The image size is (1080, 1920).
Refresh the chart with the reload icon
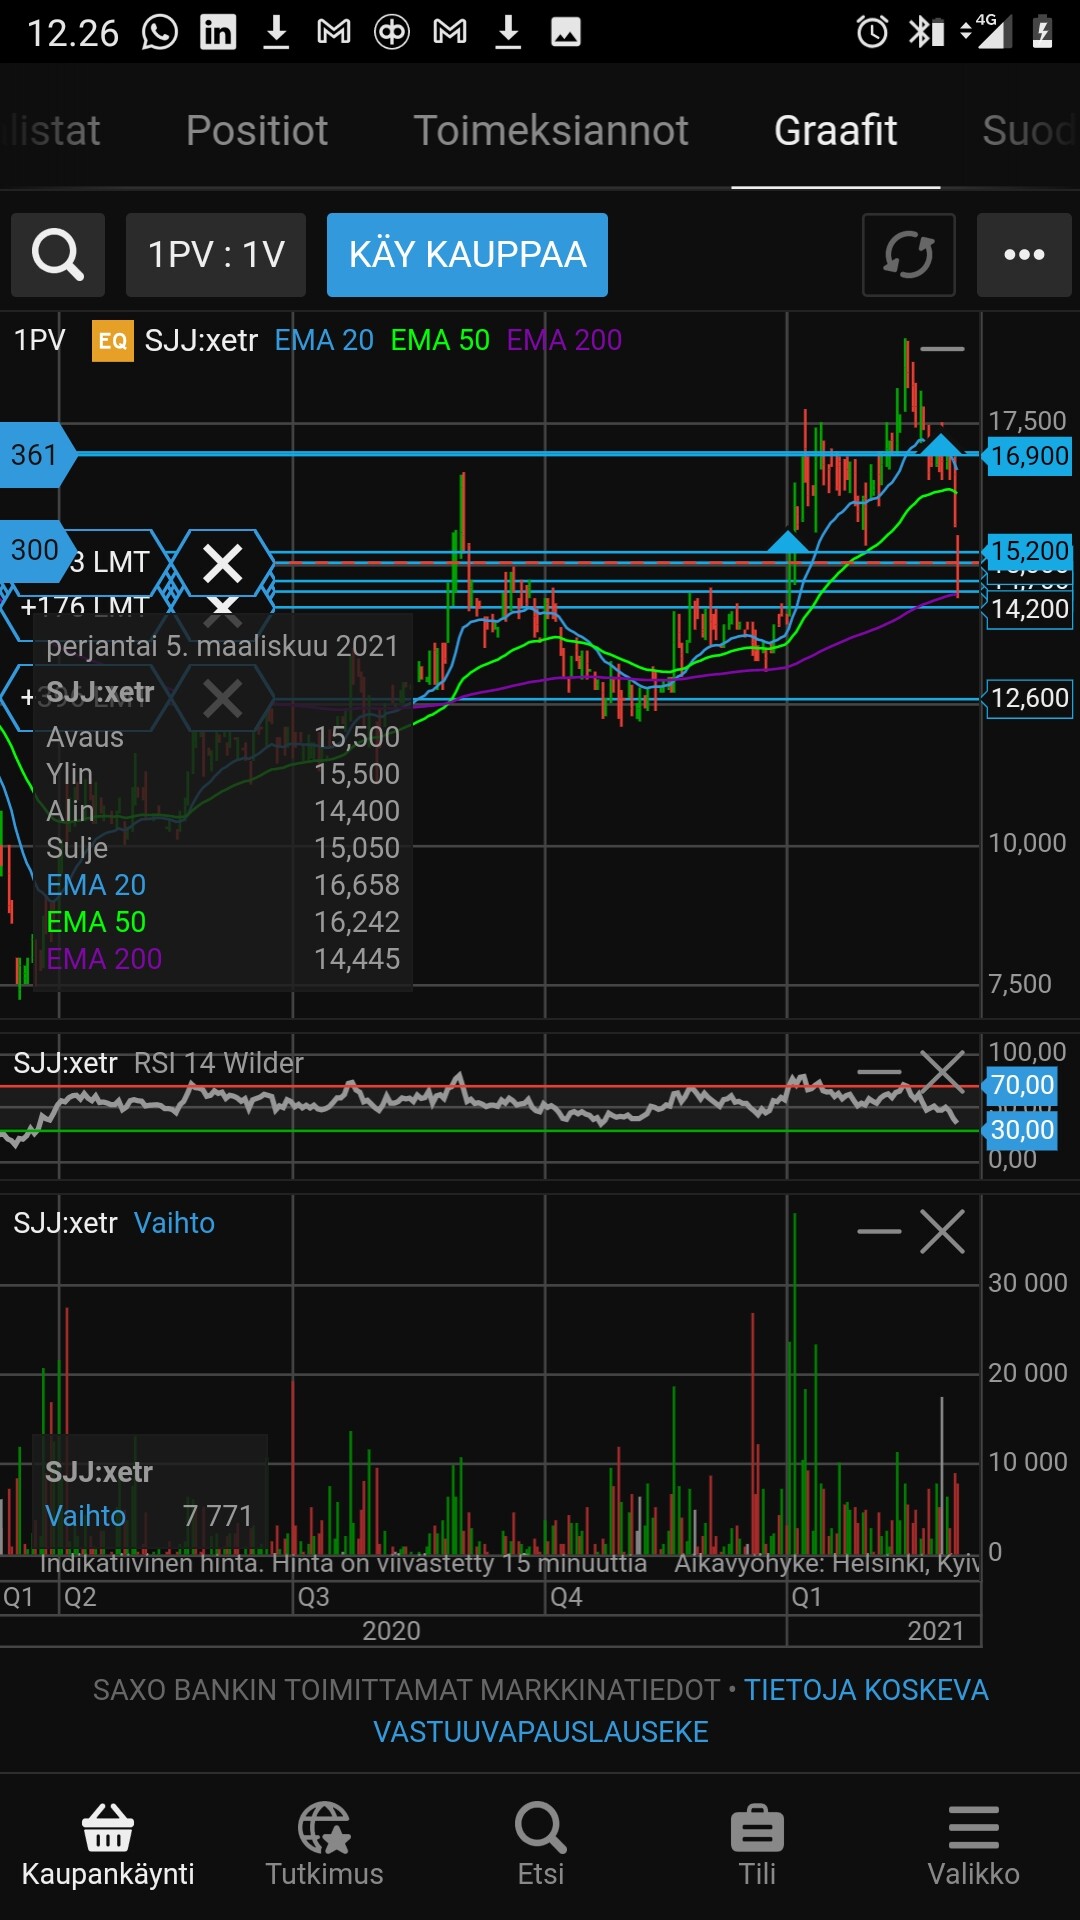908,255
